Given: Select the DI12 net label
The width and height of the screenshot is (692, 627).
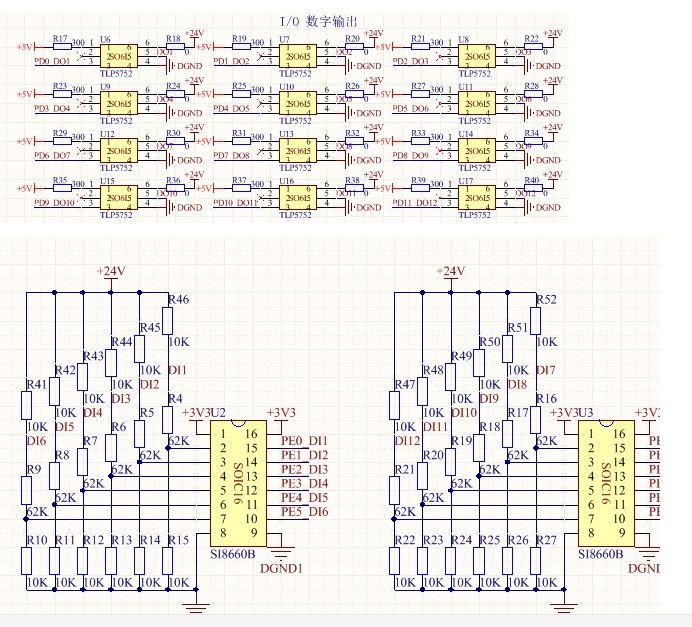Looking at the screenshot, I should [x=406, y=441].
